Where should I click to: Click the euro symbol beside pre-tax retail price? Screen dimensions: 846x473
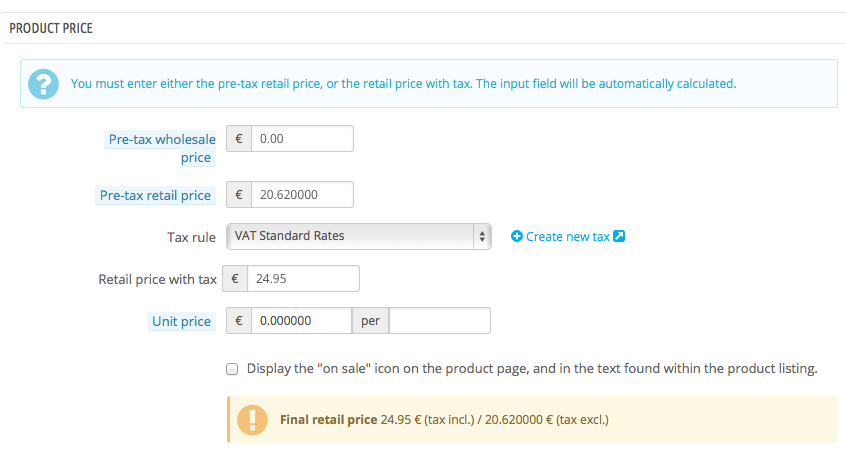click(x=239, y=195)
